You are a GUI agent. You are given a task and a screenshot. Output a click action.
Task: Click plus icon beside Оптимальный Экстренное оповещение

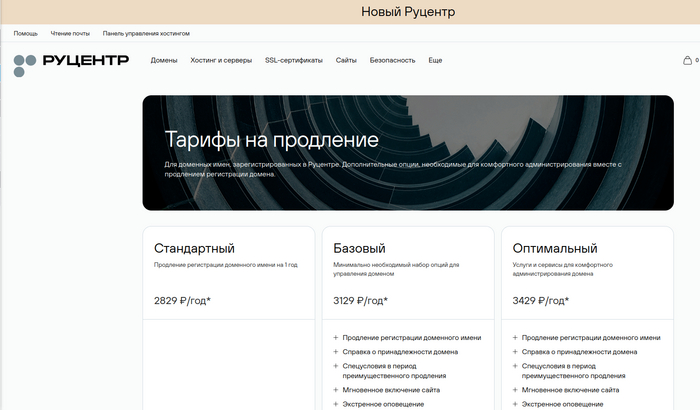coord(515,404)
